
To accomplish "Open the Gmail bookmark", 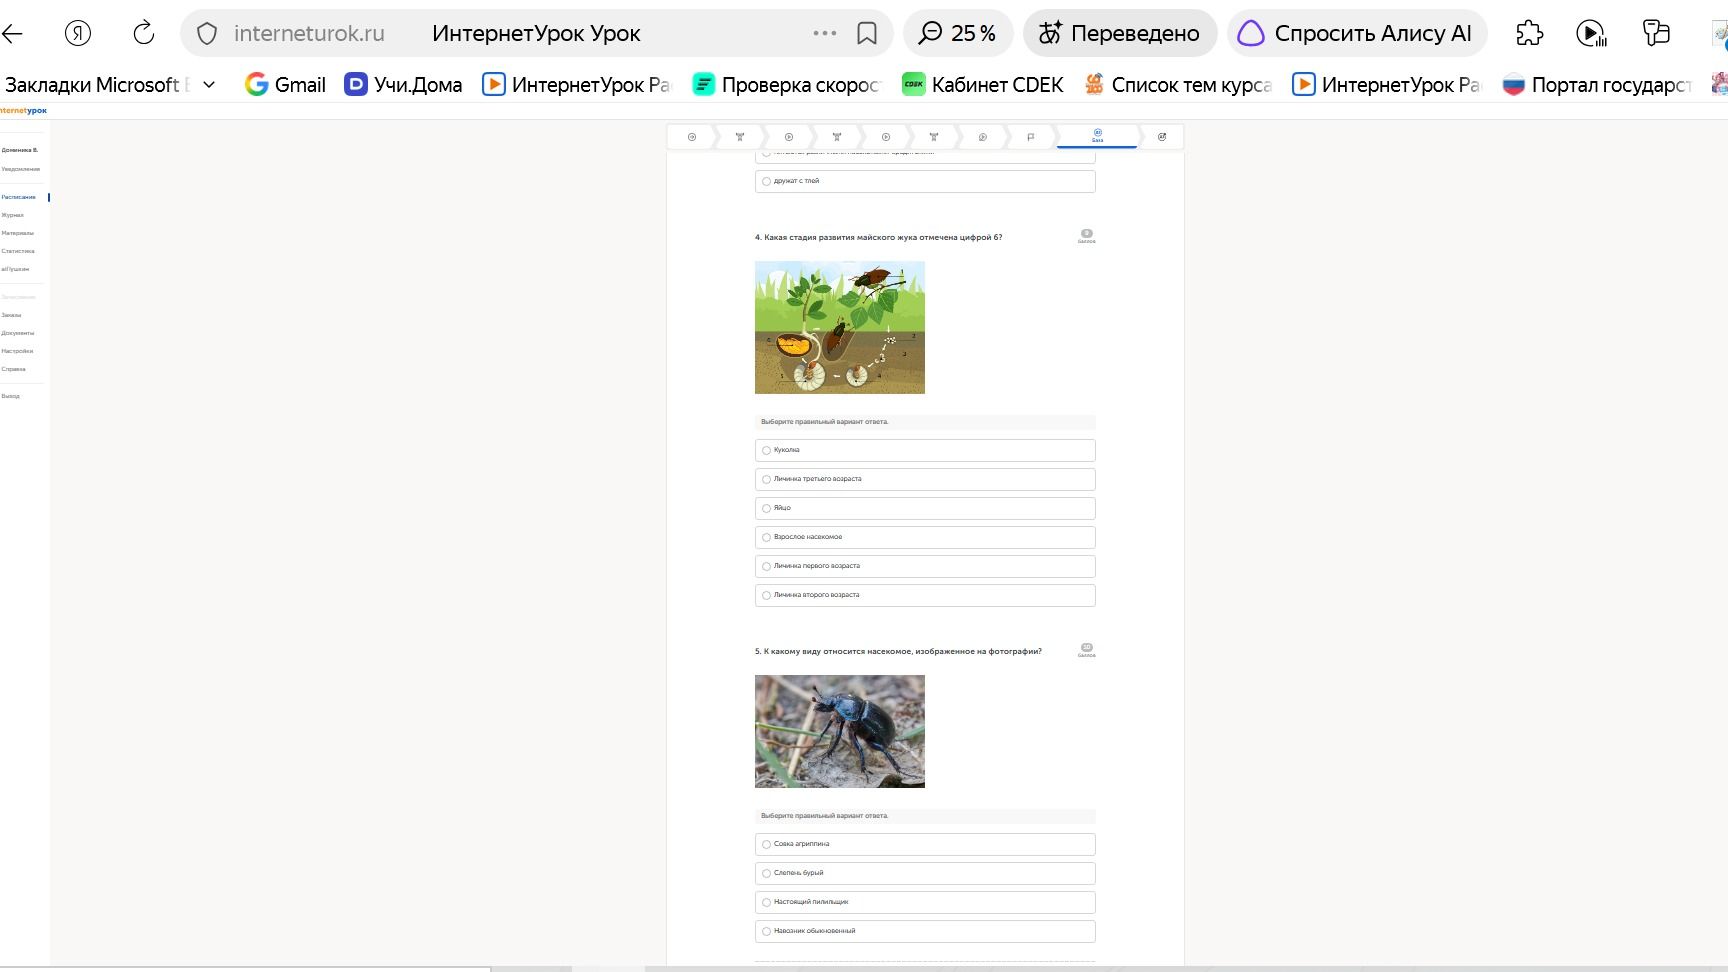I will click(x=286, y=85).
